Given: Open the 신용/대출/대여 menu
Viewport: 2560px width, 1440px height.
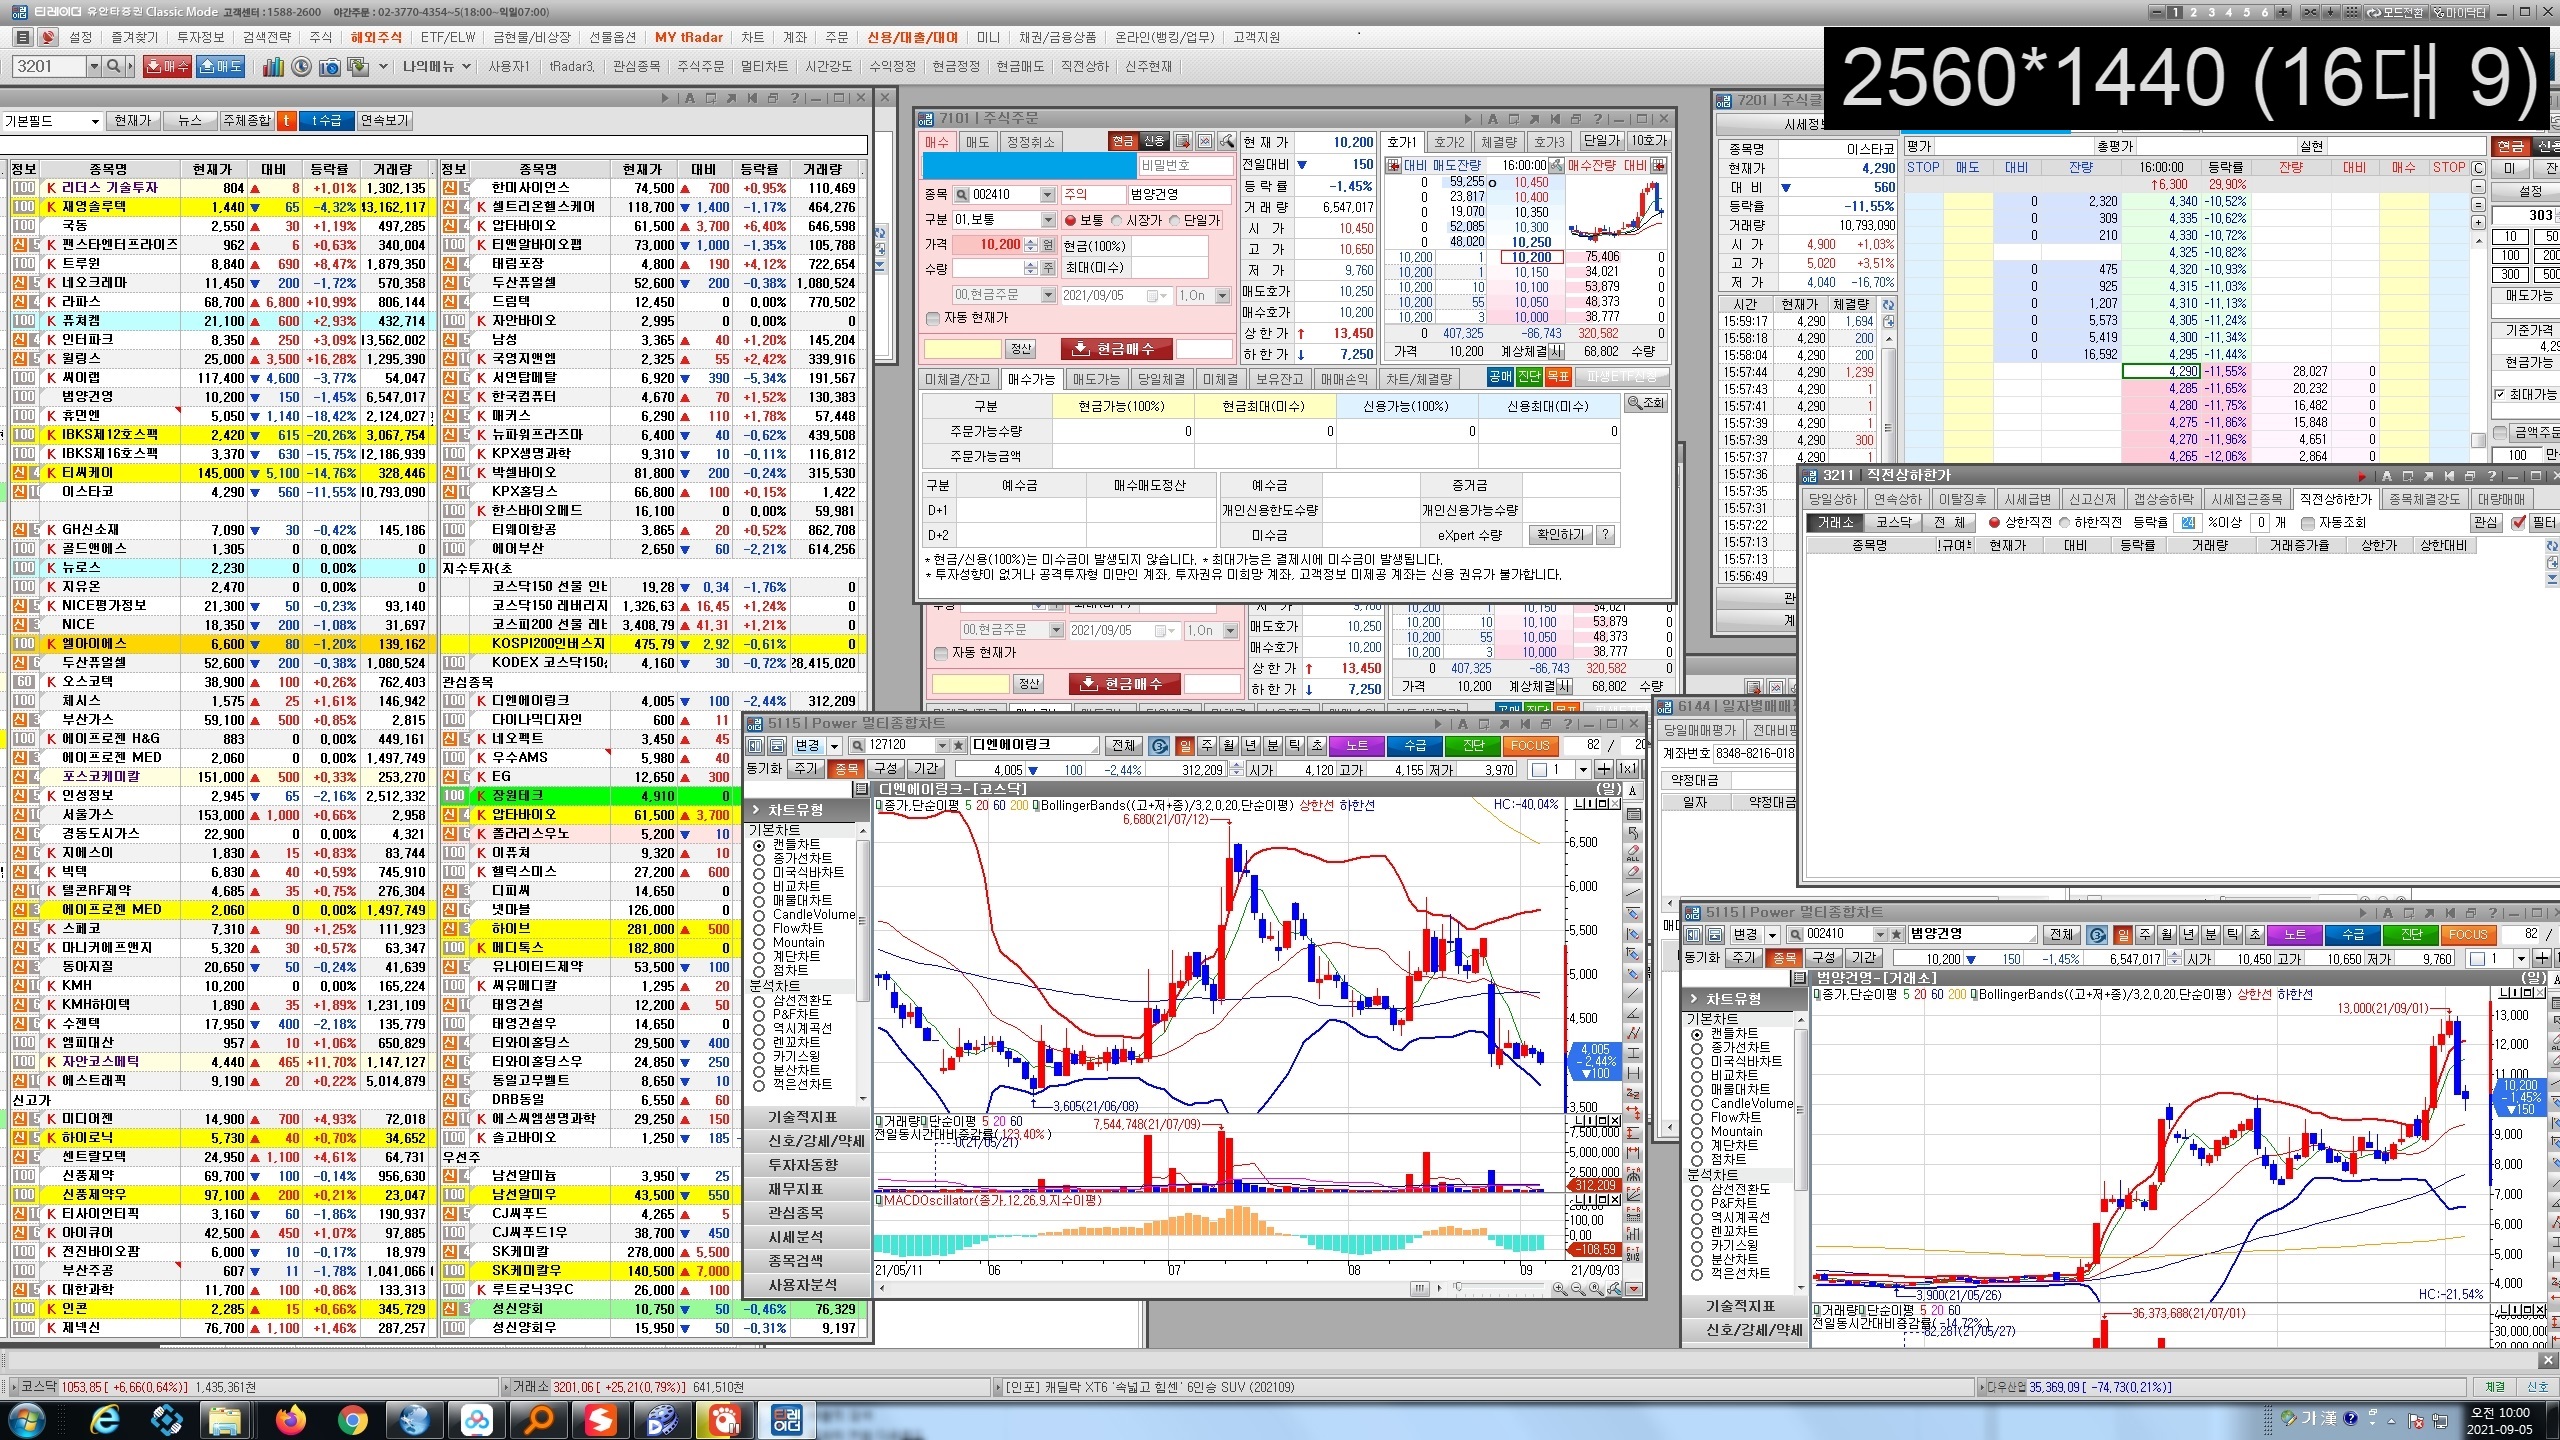Looking at the screenshot, I should (912, 38).
